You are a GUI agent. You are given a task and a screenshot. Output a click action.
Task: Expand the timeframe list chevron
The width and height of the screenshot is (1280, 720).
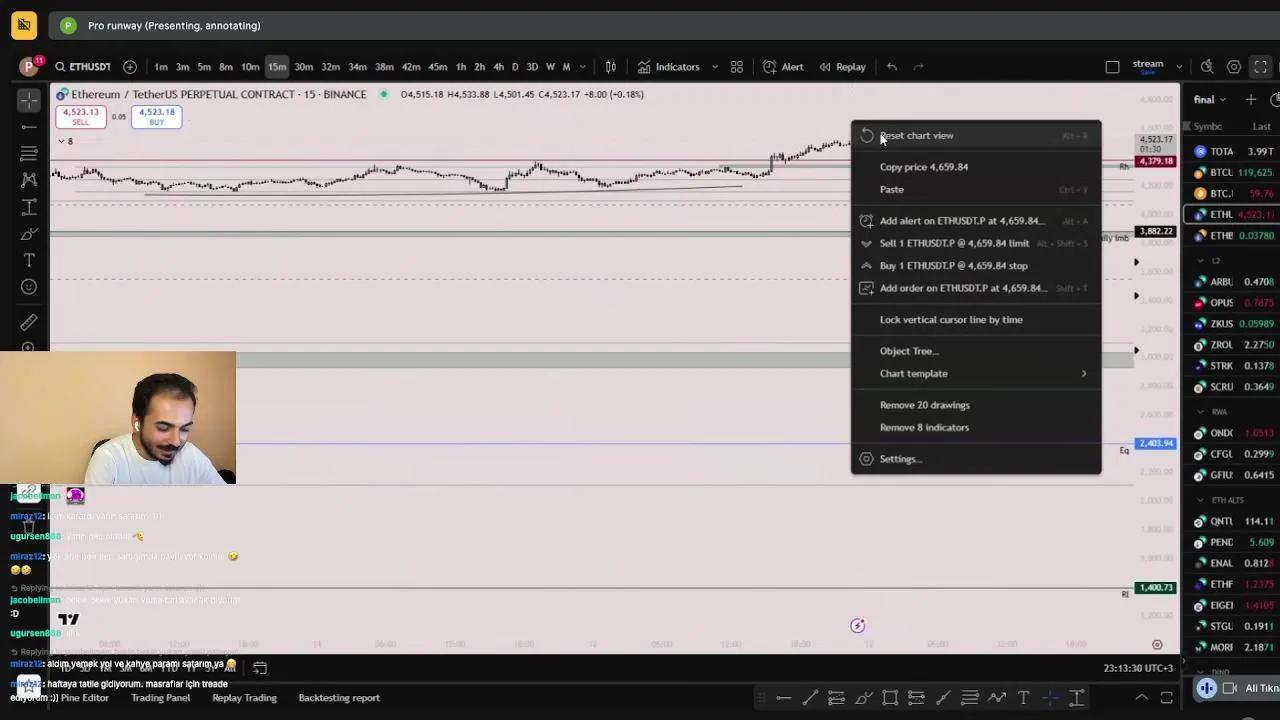[x=583, y=67]
